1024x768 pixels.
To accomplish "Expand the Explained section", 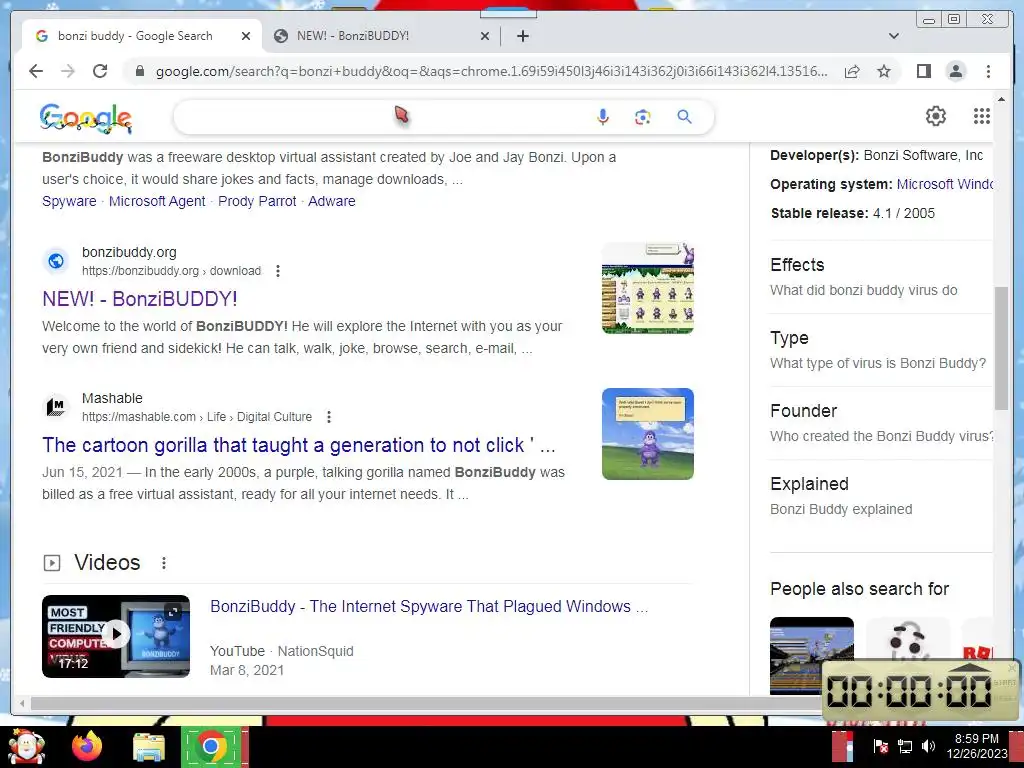I will (x=880, y=496).
